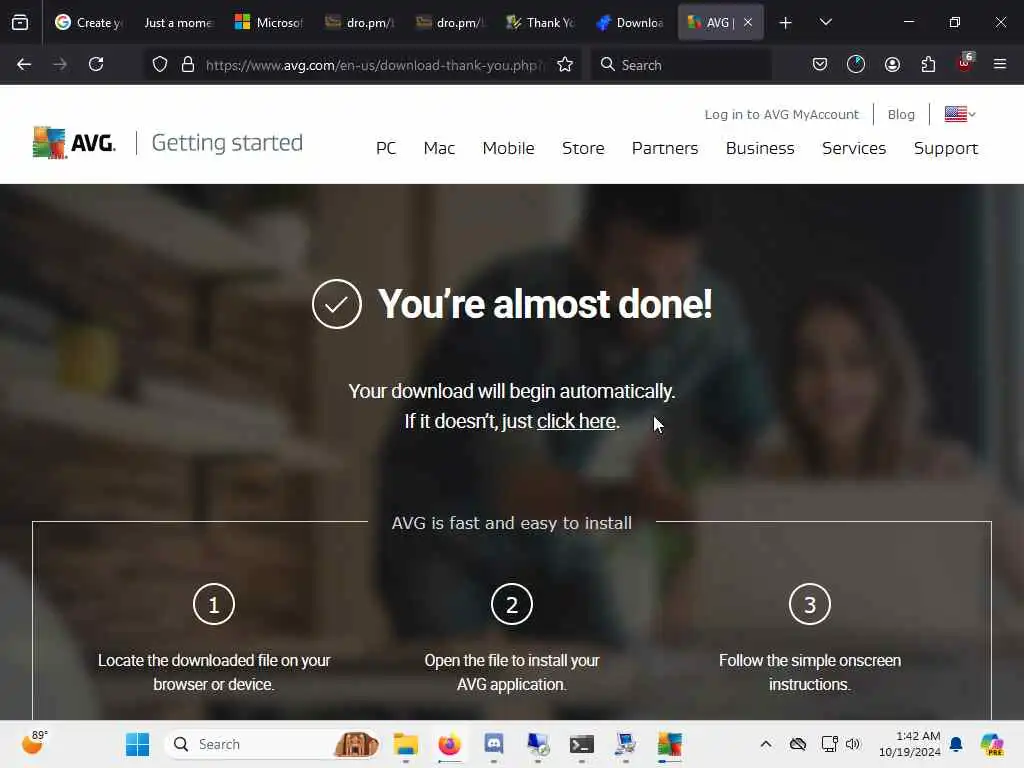Viewport: 1024px width, 768px height.
Task: Open the tracking protection shield icon
Action: pyautogui.click(x=160, y=64)
